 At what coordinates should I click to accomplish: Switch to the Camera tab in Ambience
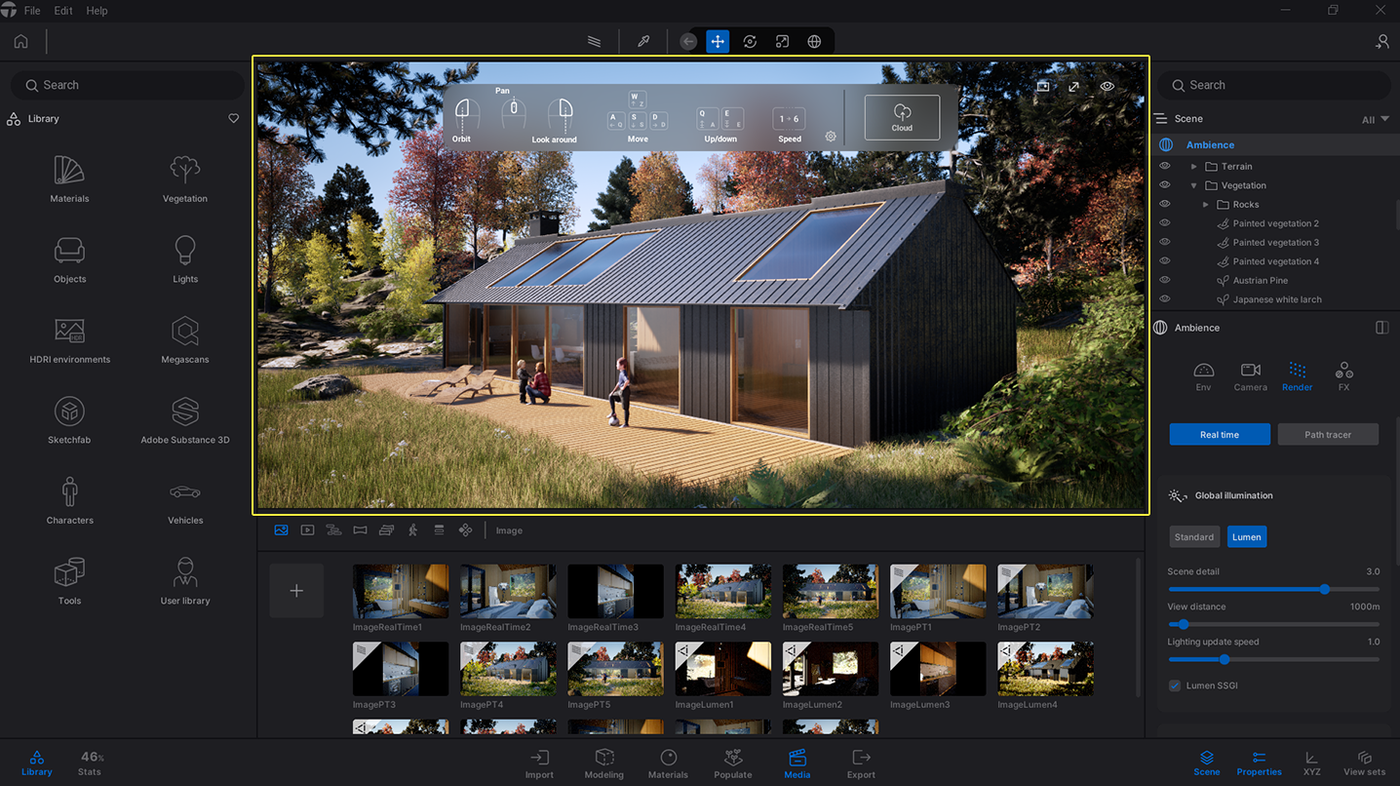(1250, 376)
